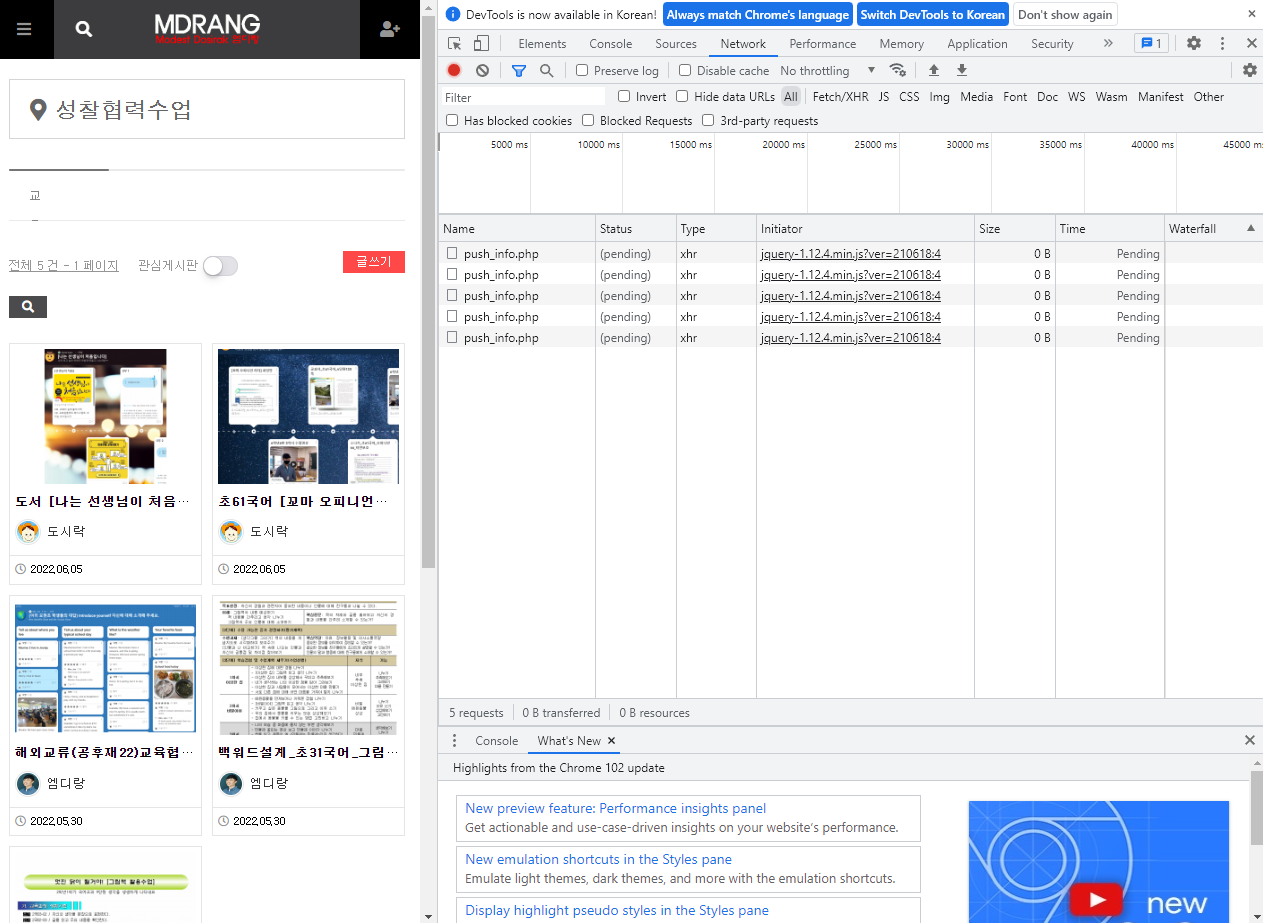The image size is (1263, 923).
Task: Click the info icon in the language notification
Action: pos(453,14)
